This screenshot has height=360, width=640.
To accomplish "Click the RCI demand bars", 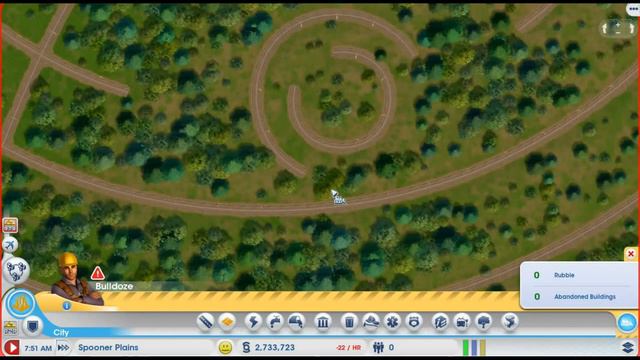I will coord(474,347).
